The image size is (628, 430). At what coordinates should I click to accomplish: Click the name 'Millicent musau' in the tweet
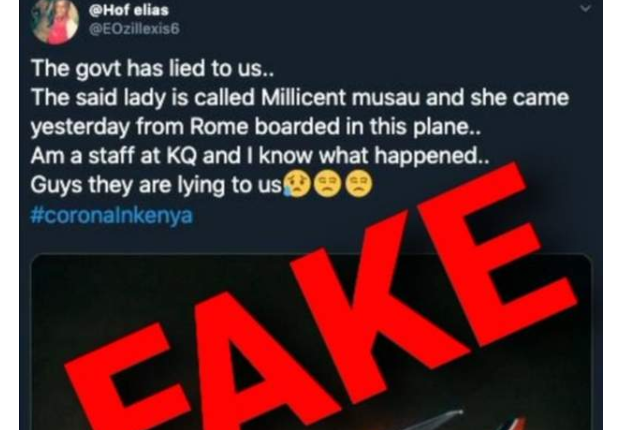coord(340,98)
